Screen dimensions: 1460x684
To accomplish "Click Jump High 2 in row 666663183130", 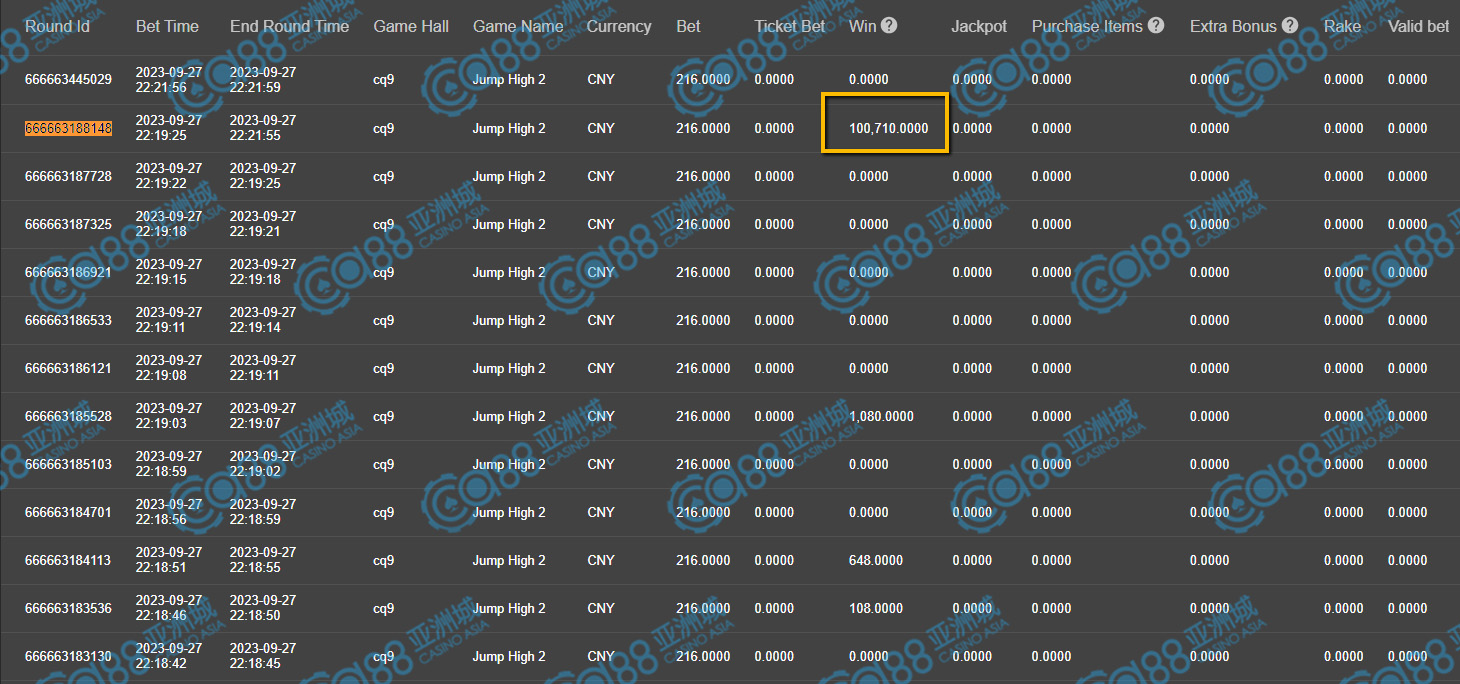I will [x=509, y=656].
